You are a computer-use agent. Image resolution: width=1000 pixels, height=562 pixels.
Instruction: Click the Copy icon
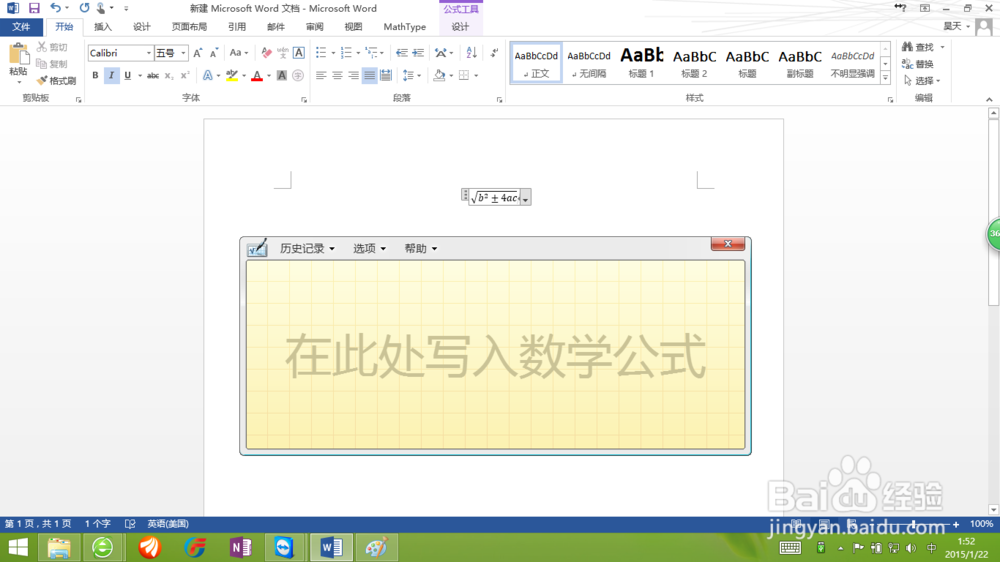tap(42, 64)
